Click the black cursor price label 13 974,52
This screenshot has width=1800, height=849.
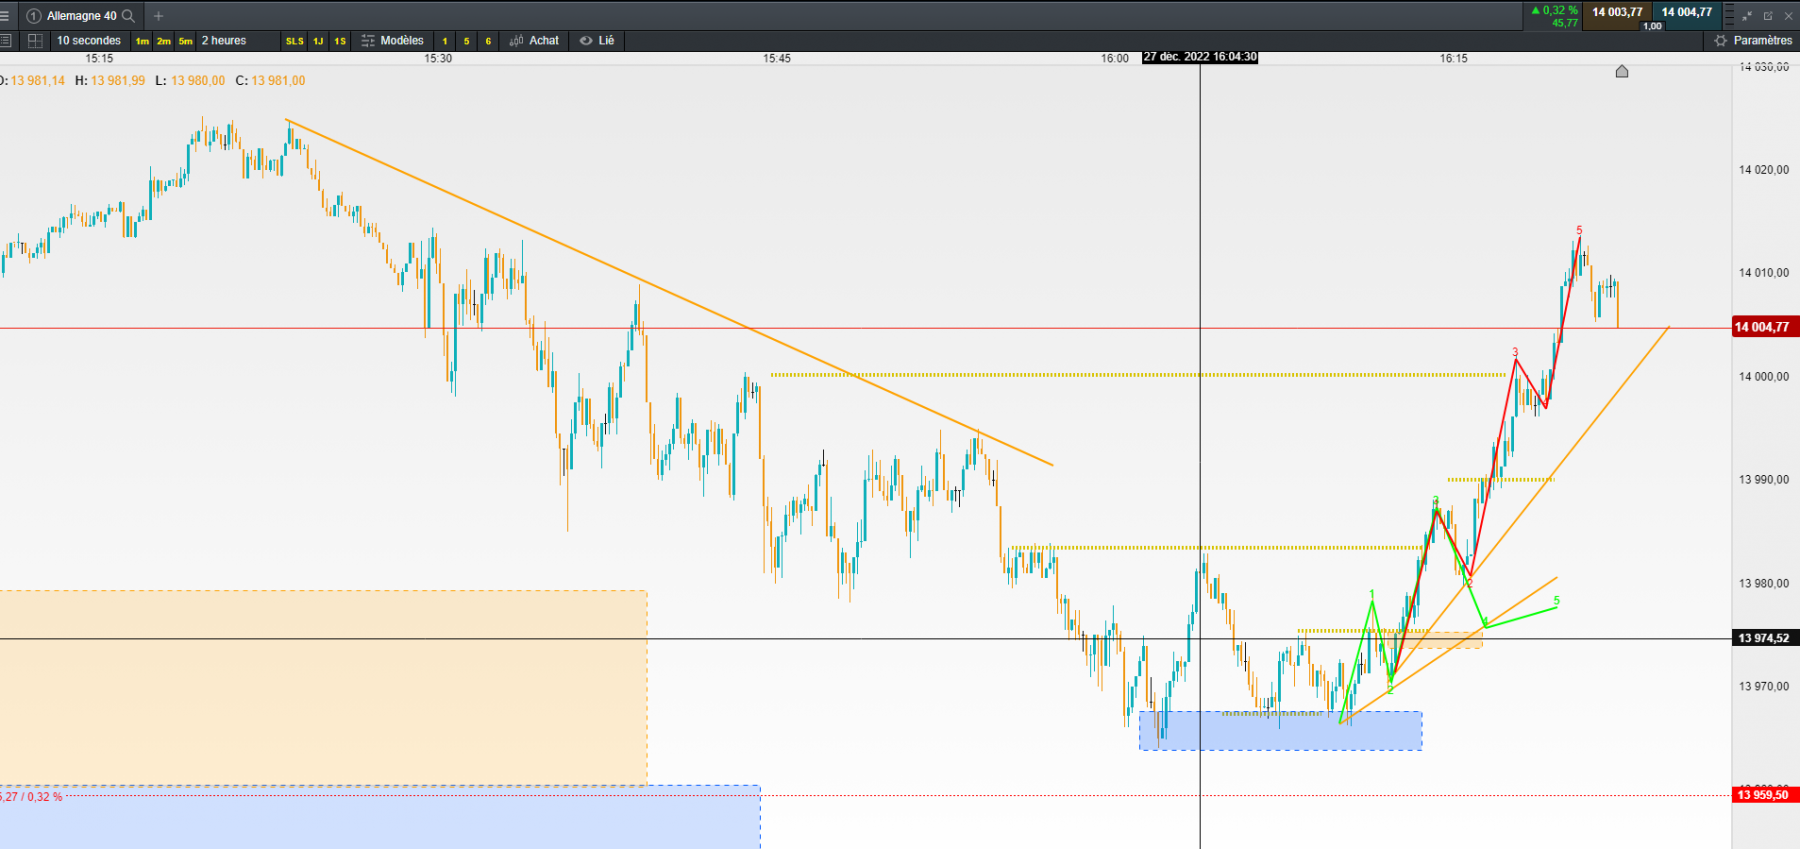(1765, 638)
